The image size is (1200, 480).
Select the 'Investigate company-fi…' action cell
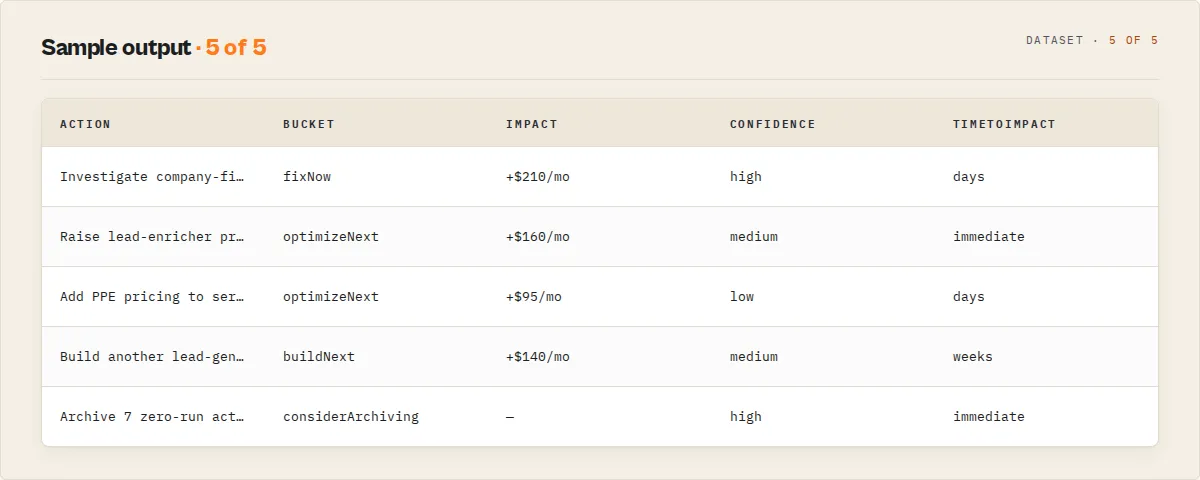click(152, 177)
